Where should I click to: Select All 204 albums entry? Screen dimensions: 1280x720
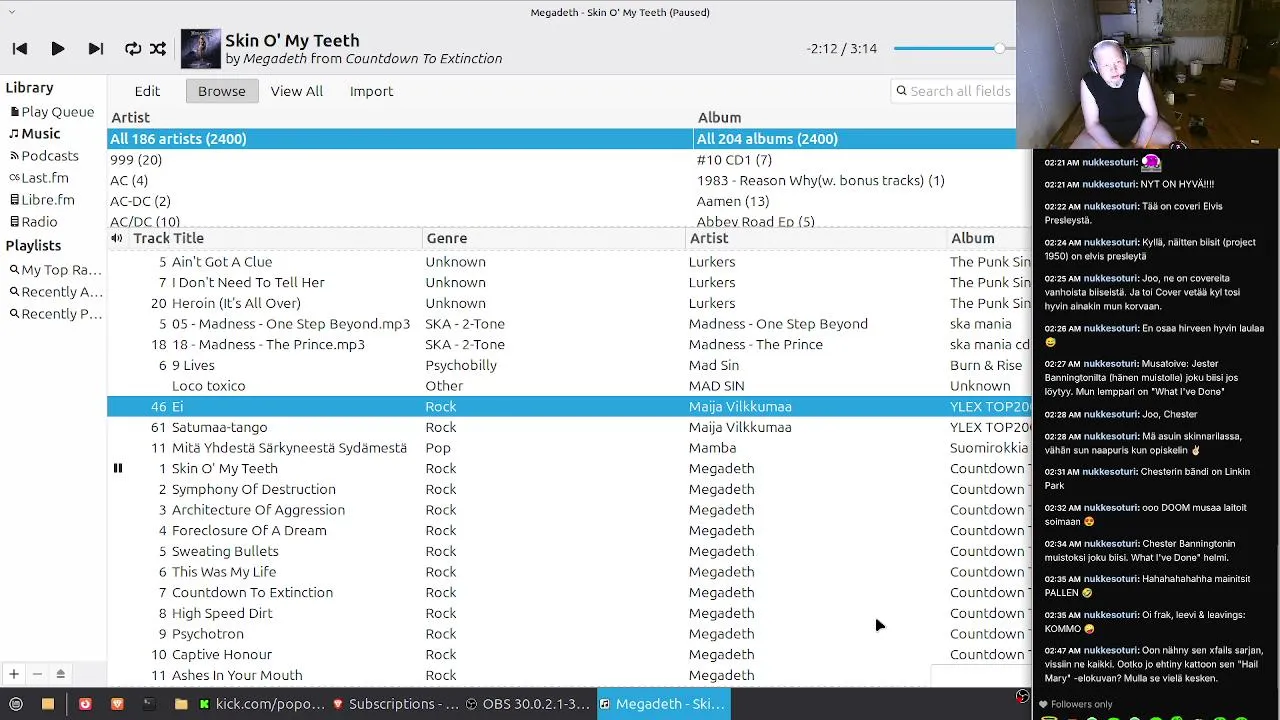click(855, 139)
